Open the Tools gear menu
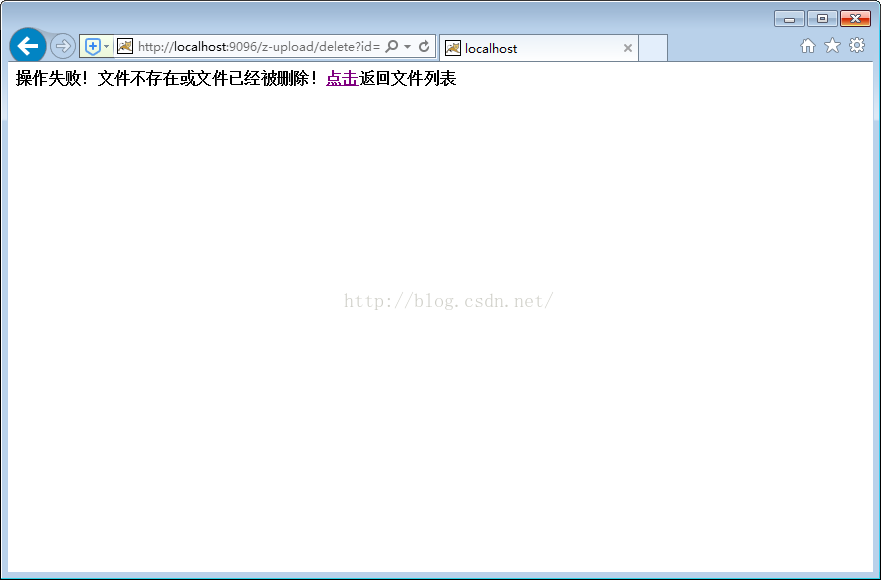 [x=857, y=46]
